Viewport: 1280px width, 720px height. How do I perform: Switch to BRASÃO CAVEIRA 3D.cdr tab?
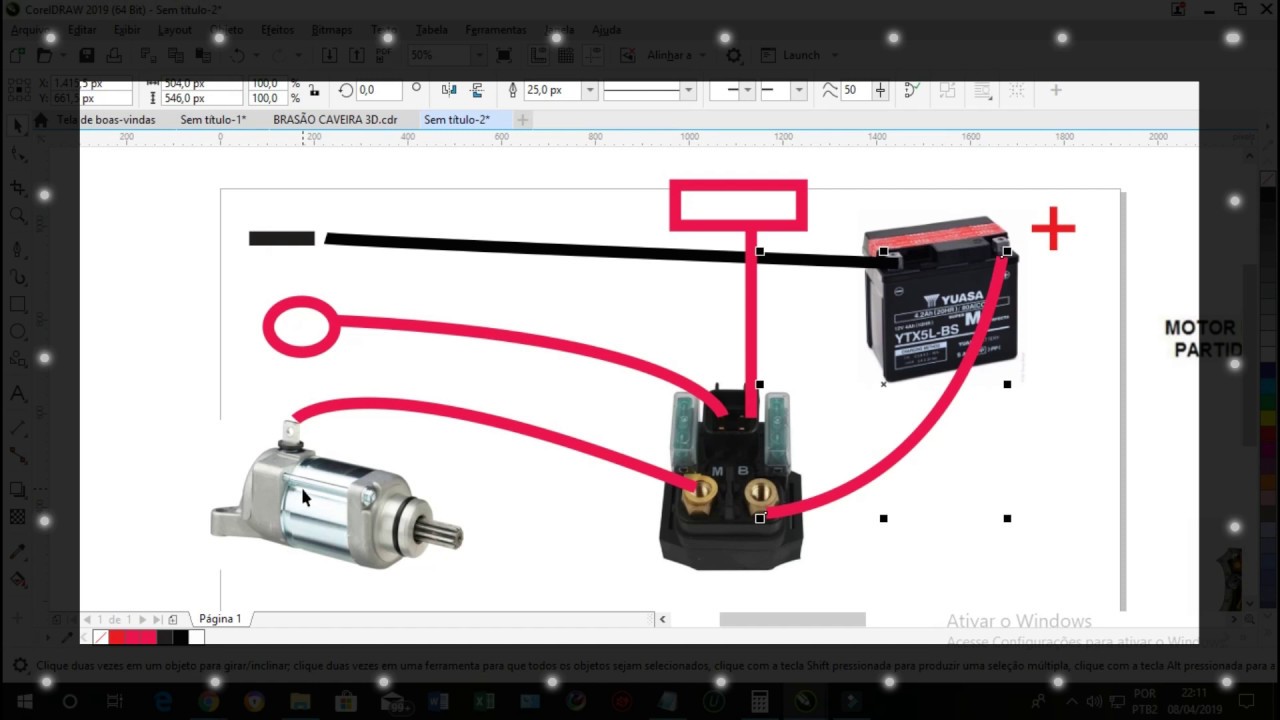pos(335,120)
